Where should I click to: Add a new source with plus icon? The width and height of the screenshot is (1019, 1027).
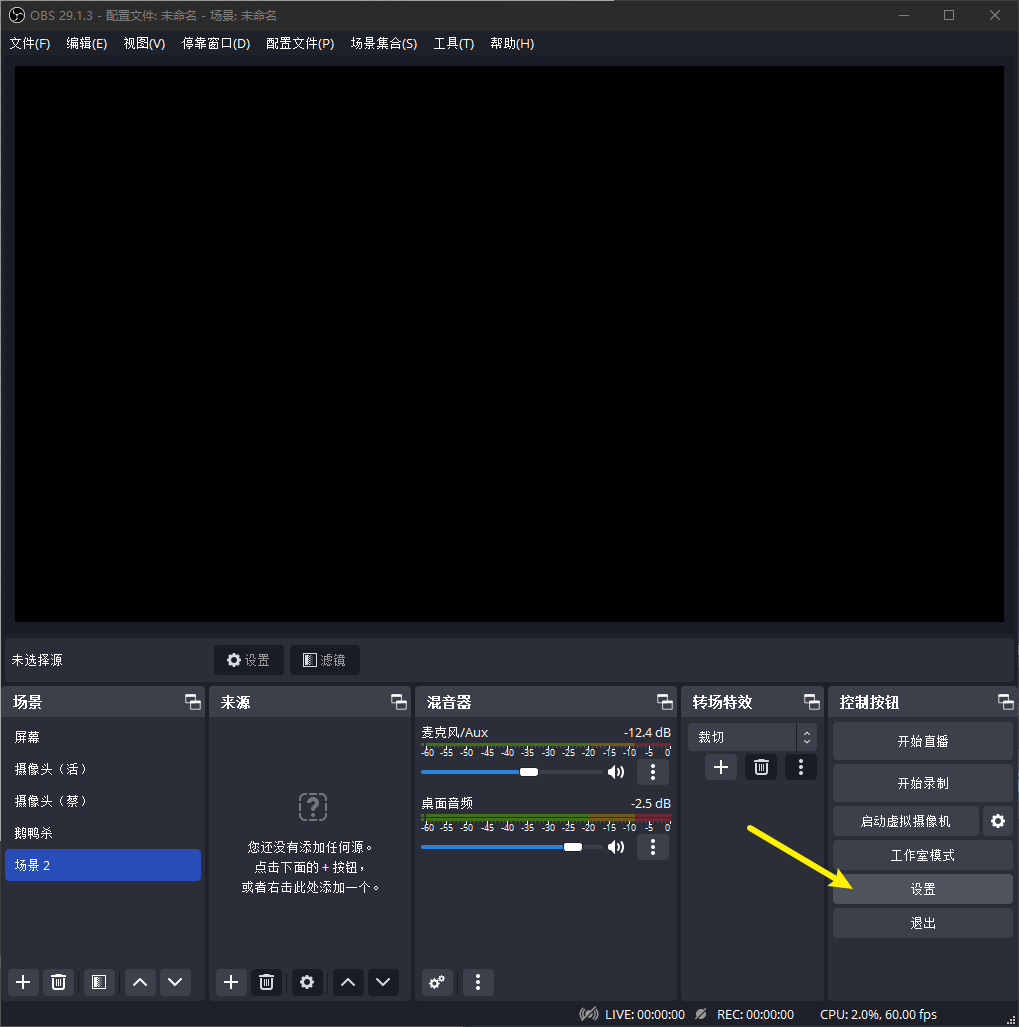(231, 982)
